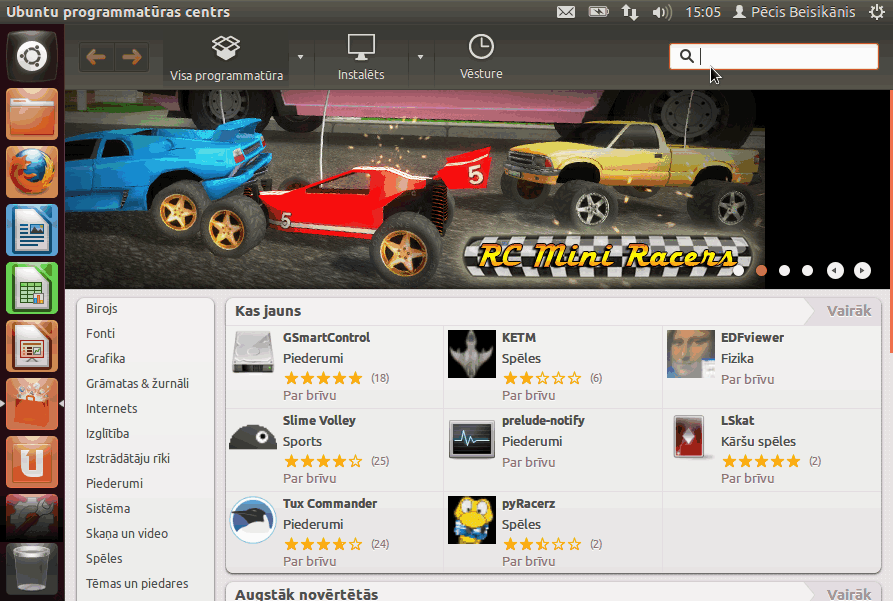Open the EDFviewer Mona Lisa icon
The height and width of the screenshot is (601, 893).
(691, 354)
